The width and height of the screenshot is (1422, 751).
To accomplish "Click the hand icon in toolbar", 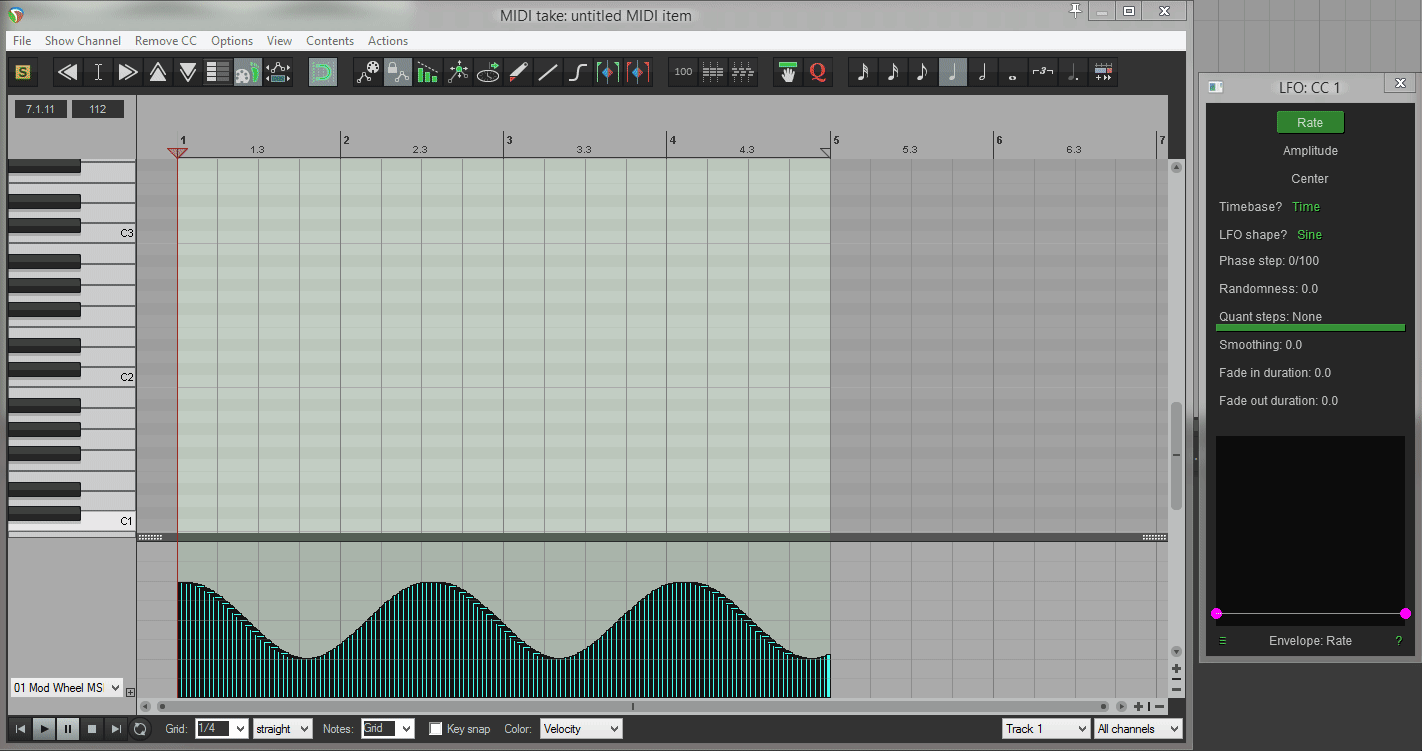I will click(788, 72).
